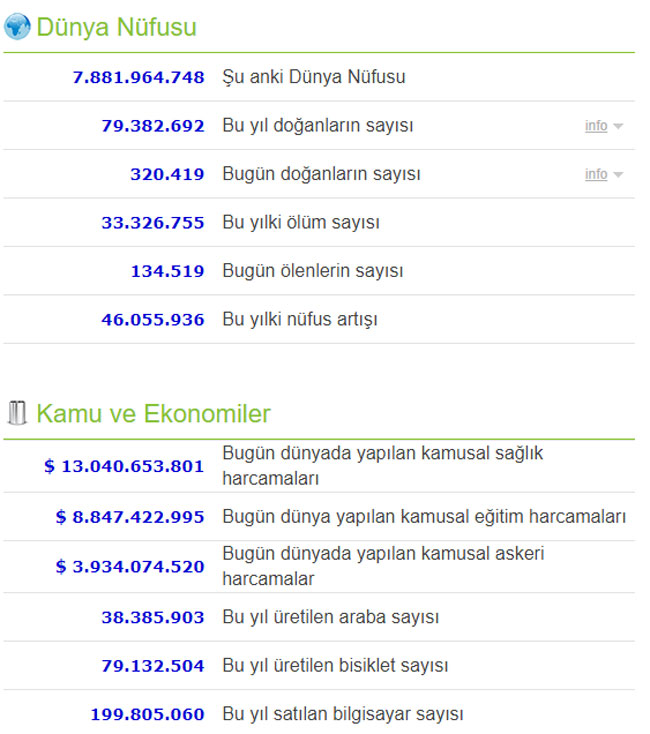Click info link for Bu yıl doğanların sayısı
This screenshot has width=650, height=734.
pyautogui.click(x=596, y=126)
